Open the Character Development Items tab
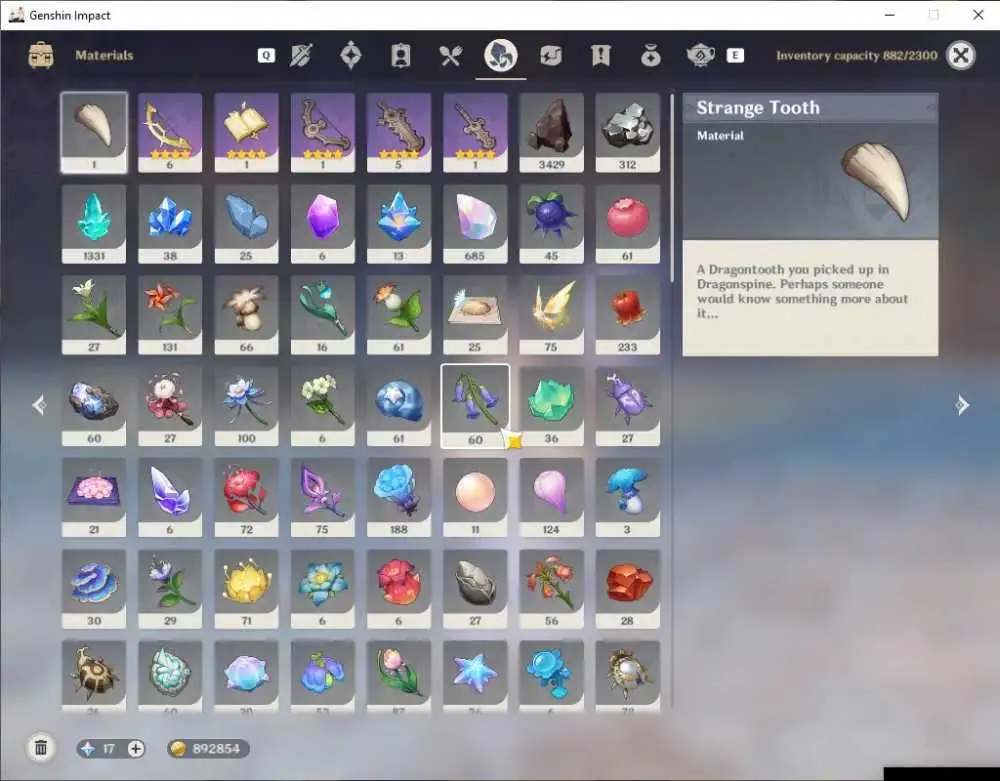This screenshot has width=1000, height=781. [401, 55]
